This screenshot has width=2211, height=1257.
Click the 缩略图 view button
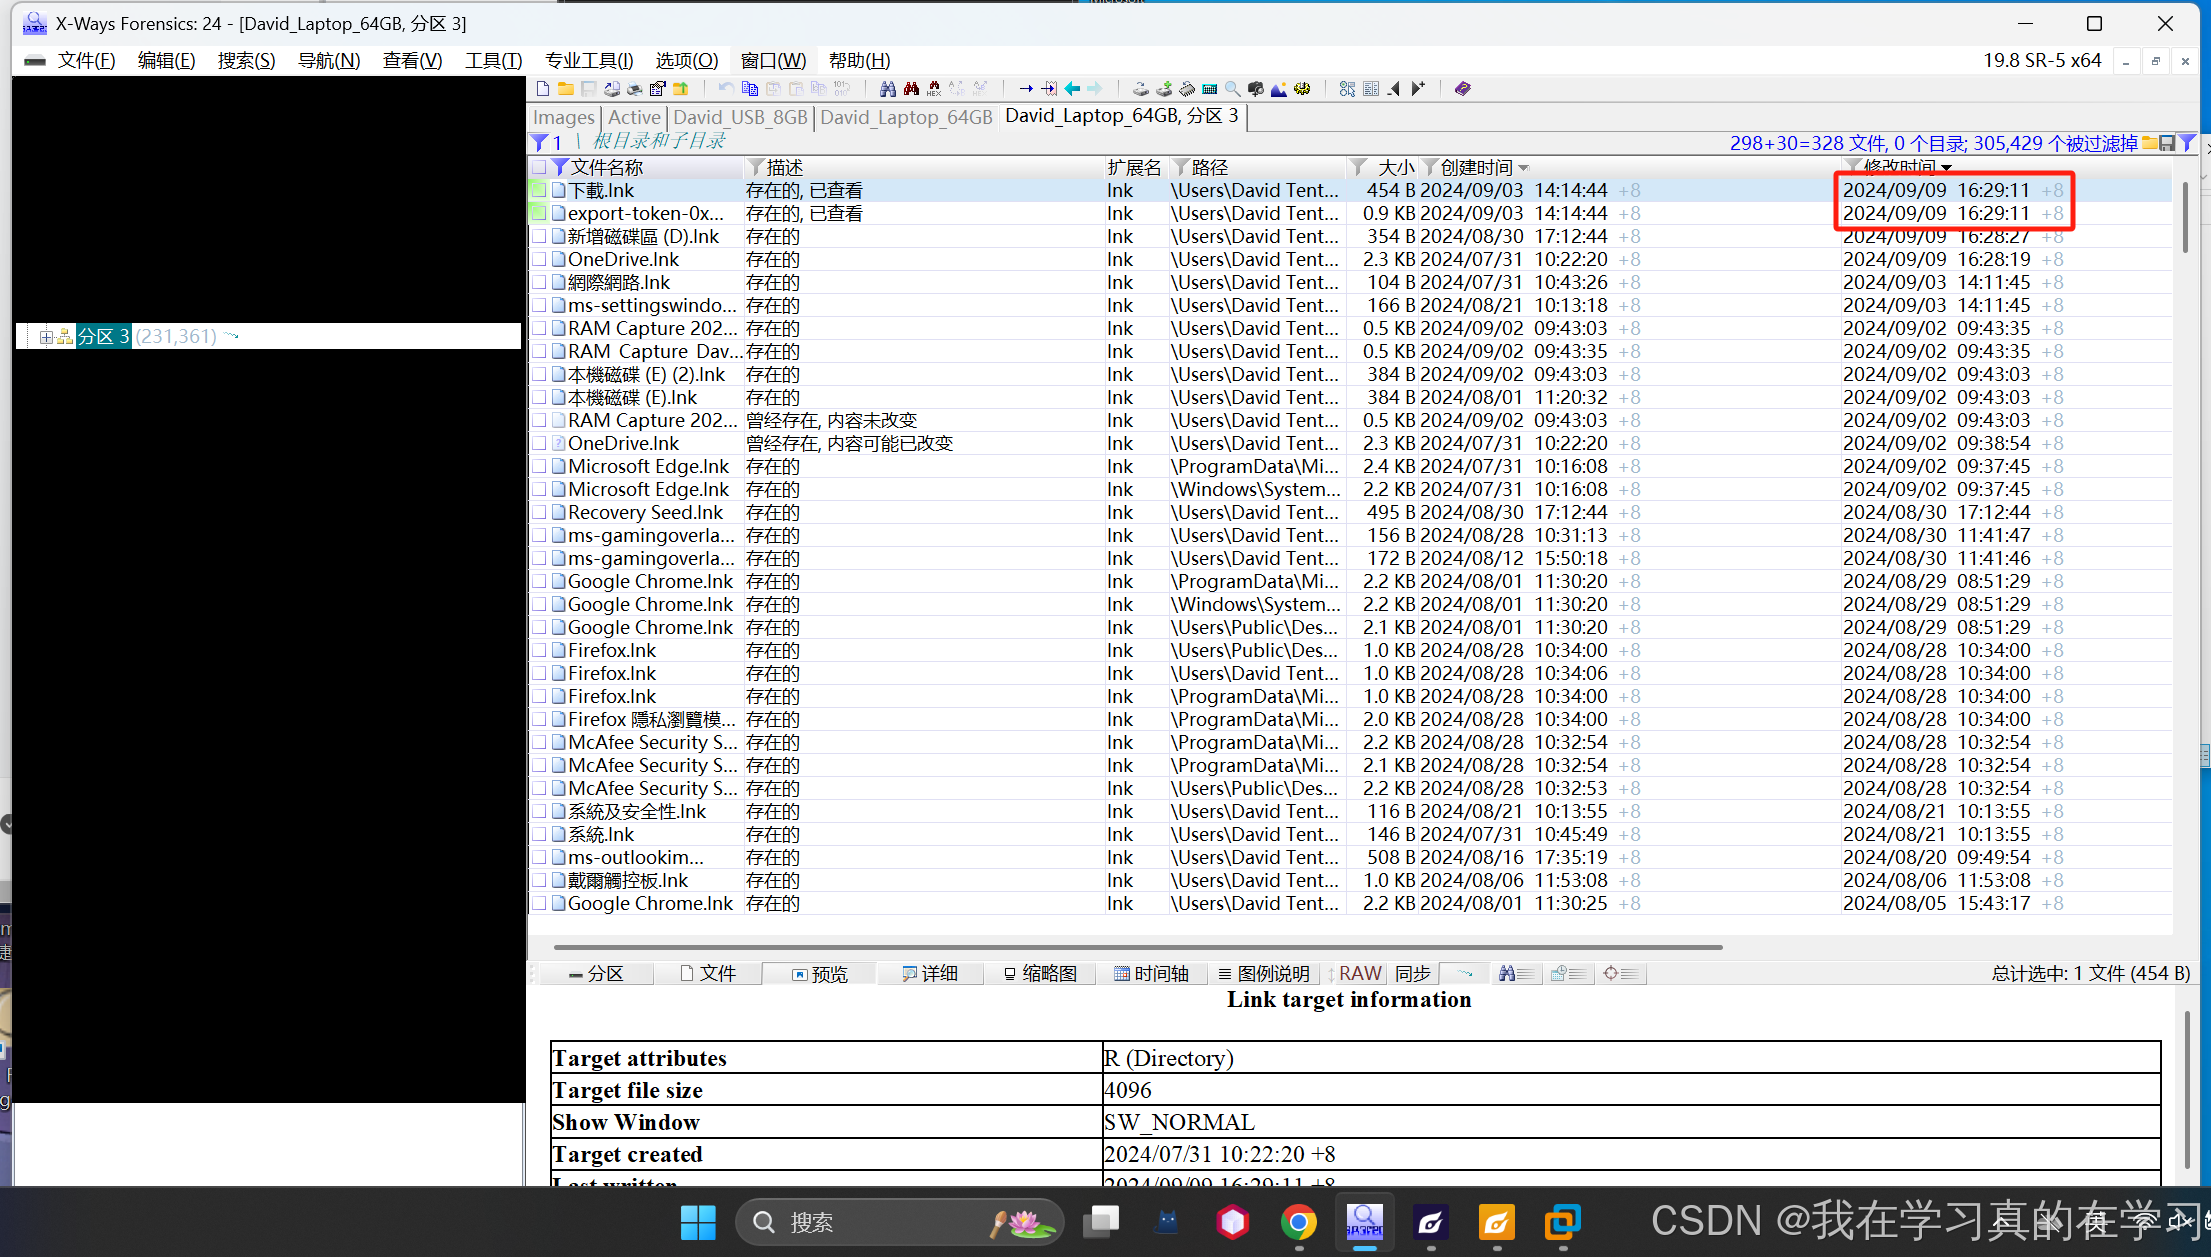[1040, 973]
